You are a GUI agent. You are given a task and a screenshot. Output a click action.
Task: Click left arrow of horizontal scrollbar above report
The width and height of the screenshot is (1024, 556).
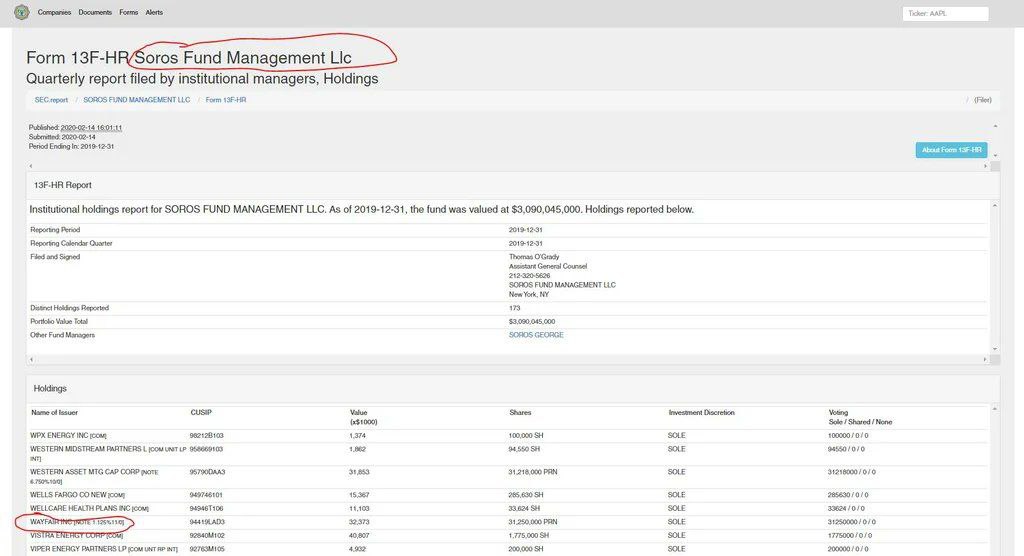pos(30,165)
